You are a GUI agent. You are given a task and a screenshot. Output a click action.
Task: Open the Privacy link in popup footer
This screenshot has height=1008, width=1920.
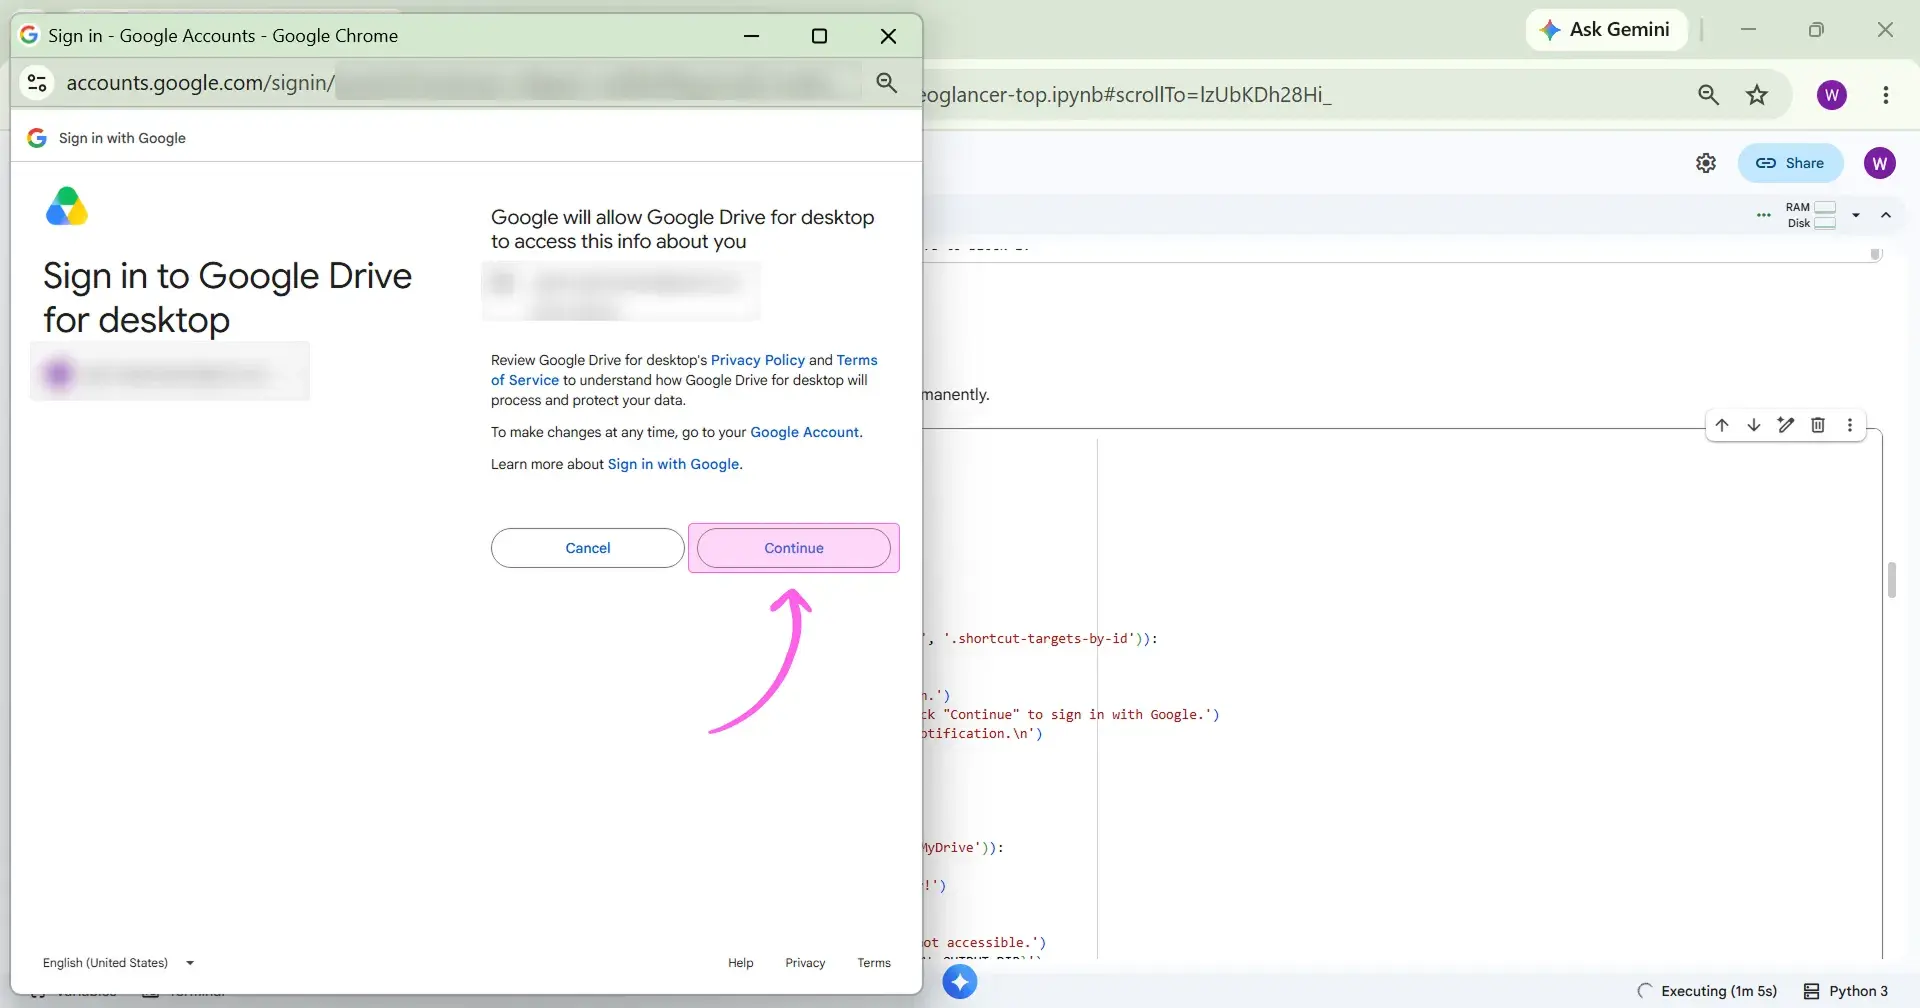click(805, 963)
